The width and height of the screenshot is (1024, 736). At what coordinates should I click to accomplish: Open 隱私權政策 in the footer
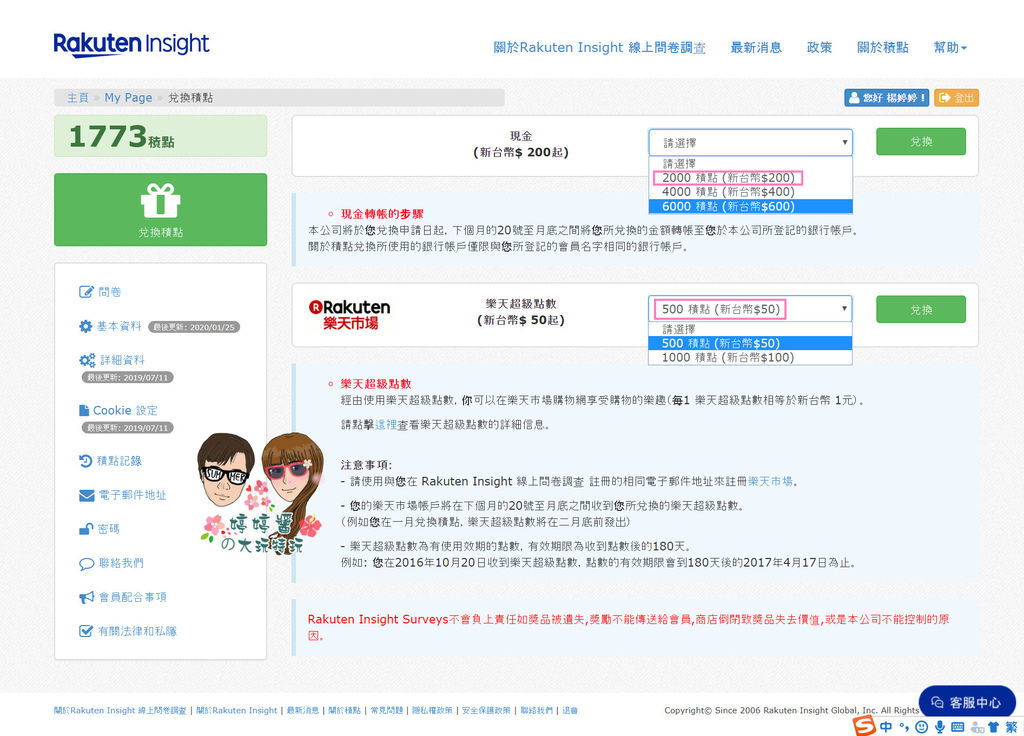pyautogui.click(x=432, y=711)
